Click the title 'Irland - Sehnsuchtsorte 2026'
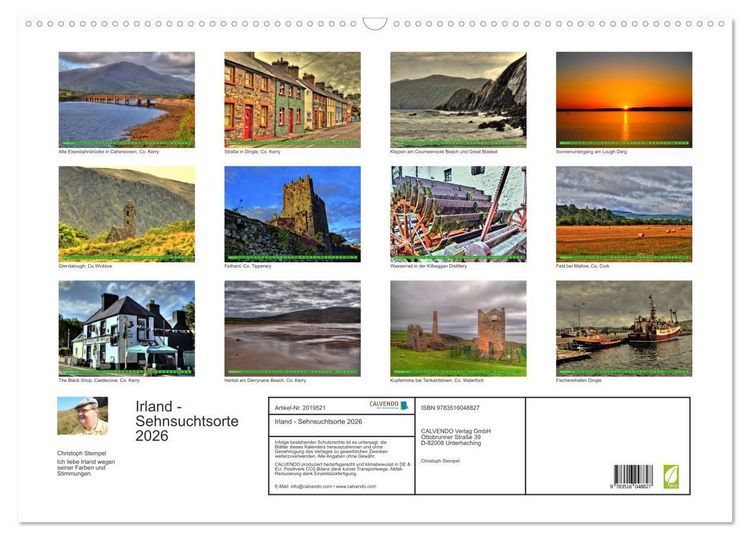Viewport: 750px width, 540px height. 187,421
